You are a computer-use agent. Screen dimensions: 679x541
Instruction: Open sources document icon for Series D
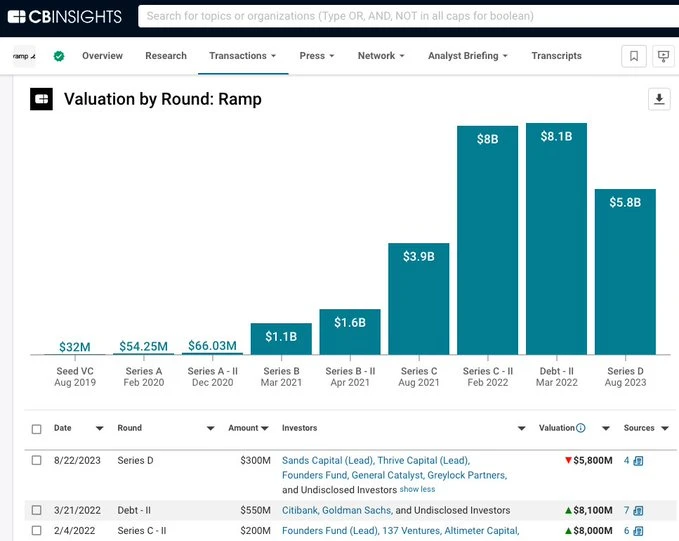point(638,461)
